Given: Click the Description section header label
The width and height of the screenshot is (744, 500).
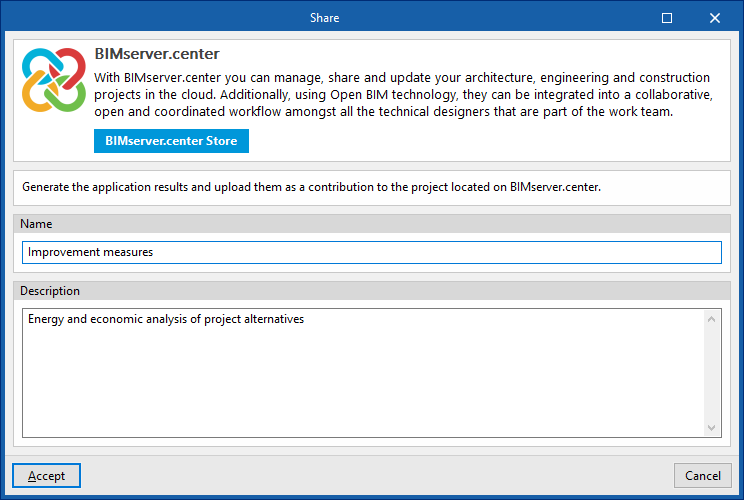Looking at the screenshot, I should click(x=50, y=291).
